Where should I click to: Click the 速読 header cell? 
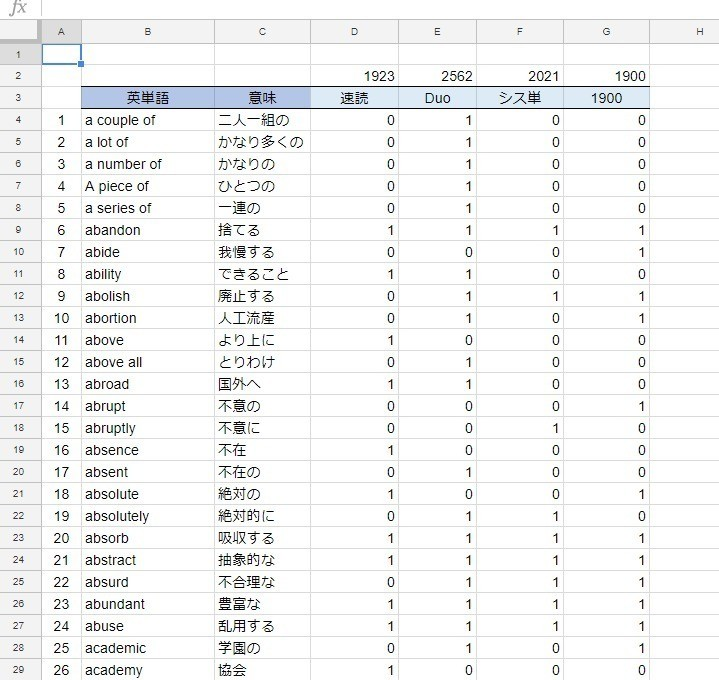pyautogui.click(x=354, y=98)
